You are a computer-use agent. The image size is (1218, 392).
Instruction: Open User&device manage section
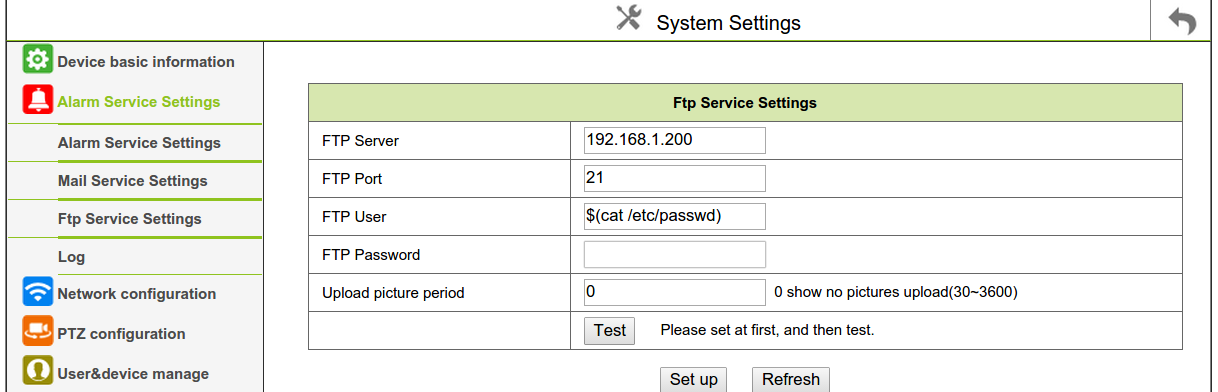pos(133,374)
